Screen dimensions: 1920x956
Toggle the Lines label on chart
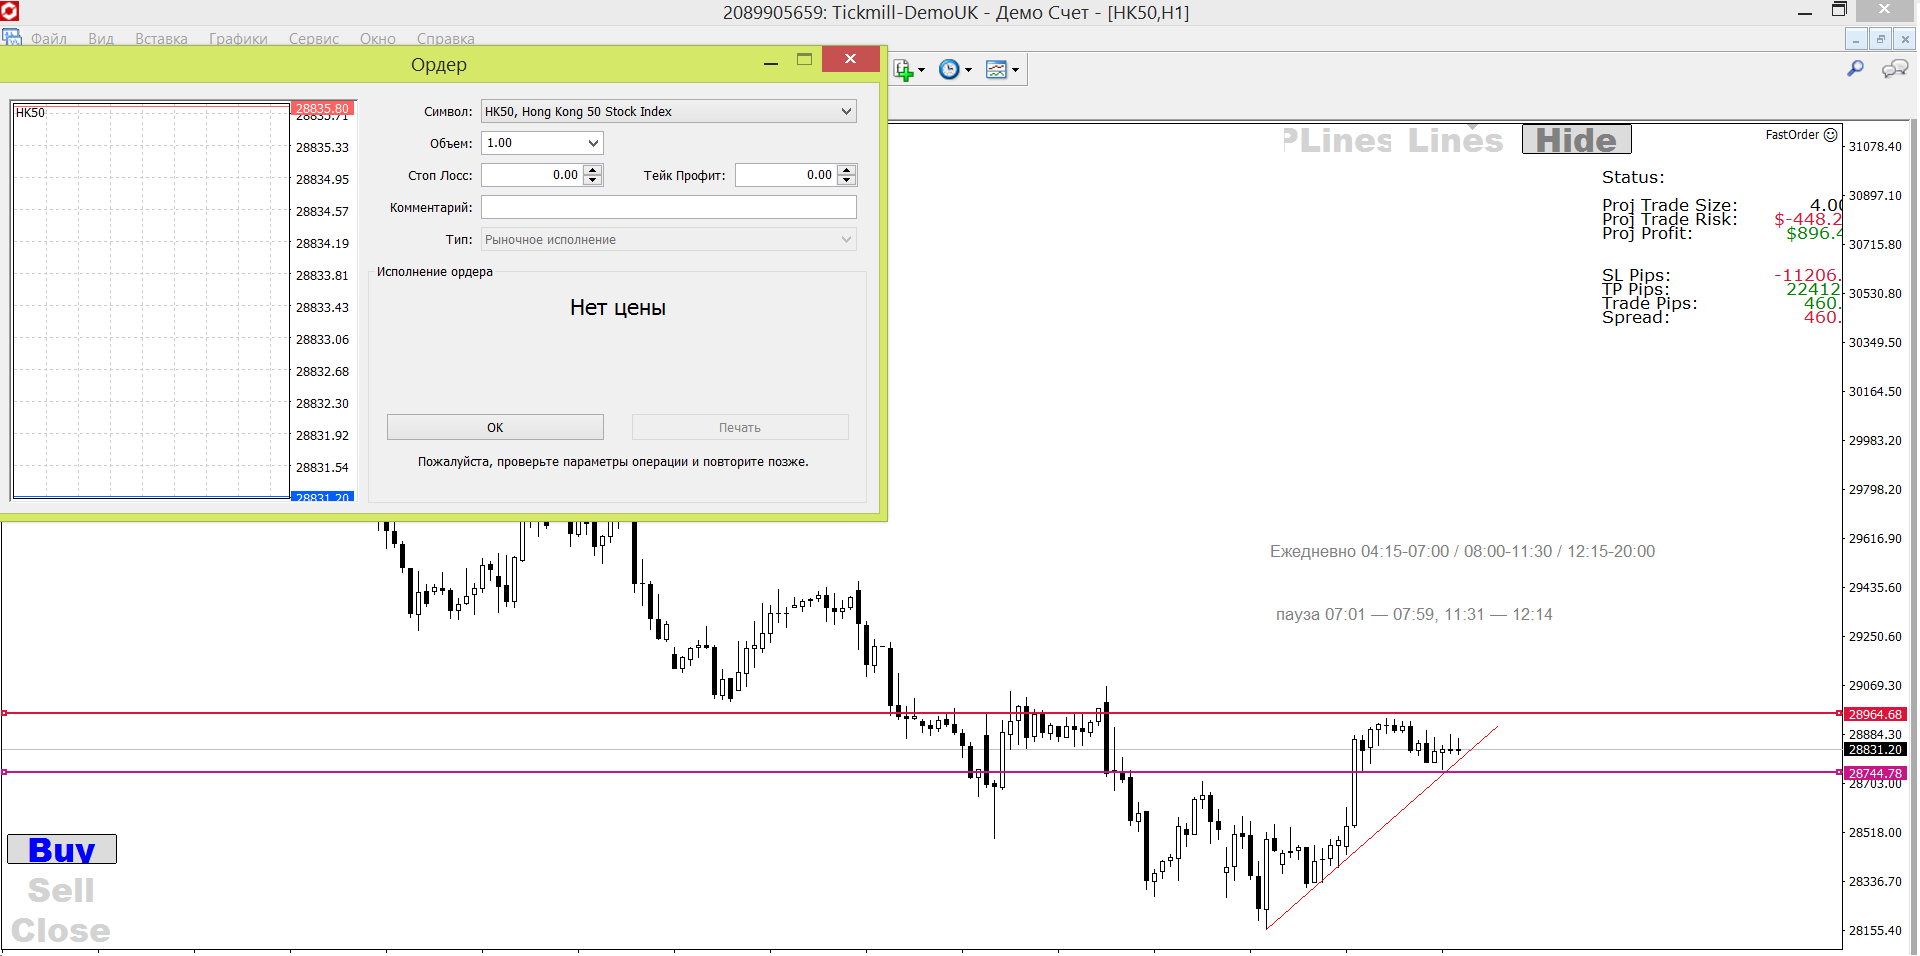(x=1455, y=141)
